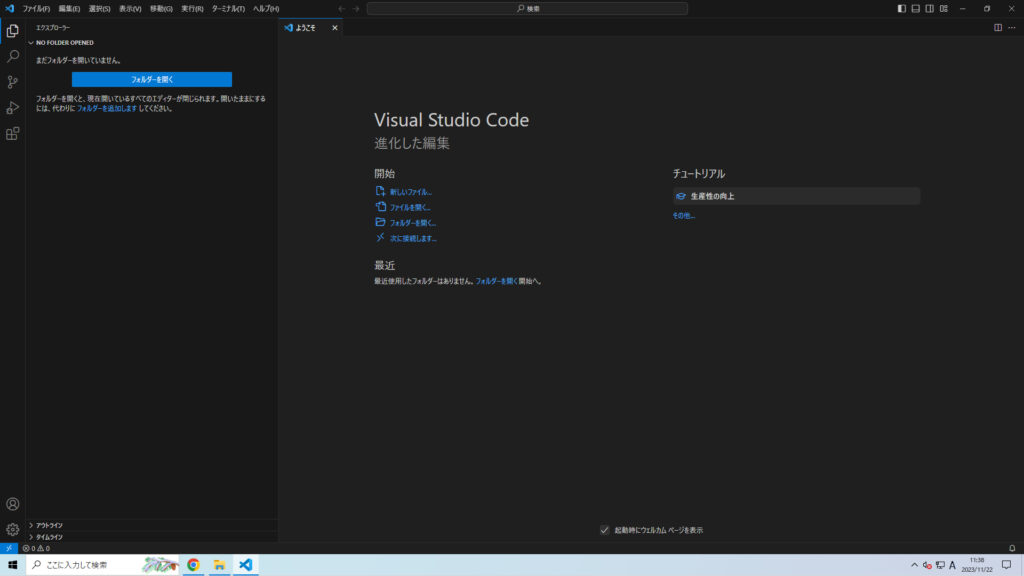This screenshot has width=1024, height=576.
Task: Open the ヘルプ(H) menu
Action: pyautogui.click(x=266, y=8)
